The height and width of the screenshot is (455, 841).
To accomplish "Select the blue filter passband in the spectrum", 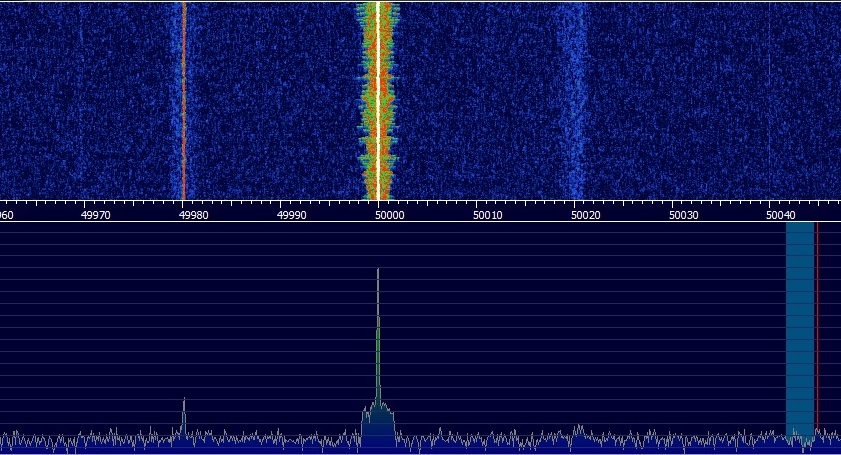I will click(x=800, y=333).
